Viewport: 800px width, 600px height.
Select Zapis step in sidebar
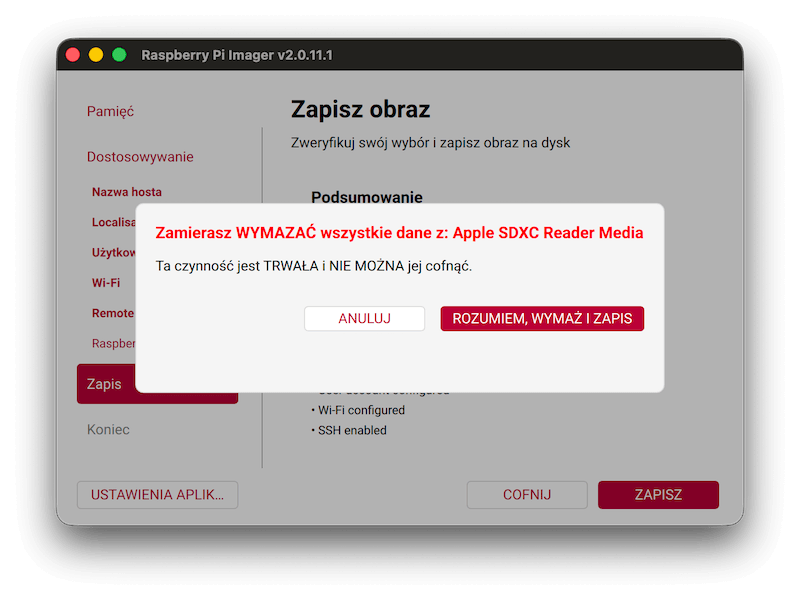pyautogui.click(x=106, y=384)
